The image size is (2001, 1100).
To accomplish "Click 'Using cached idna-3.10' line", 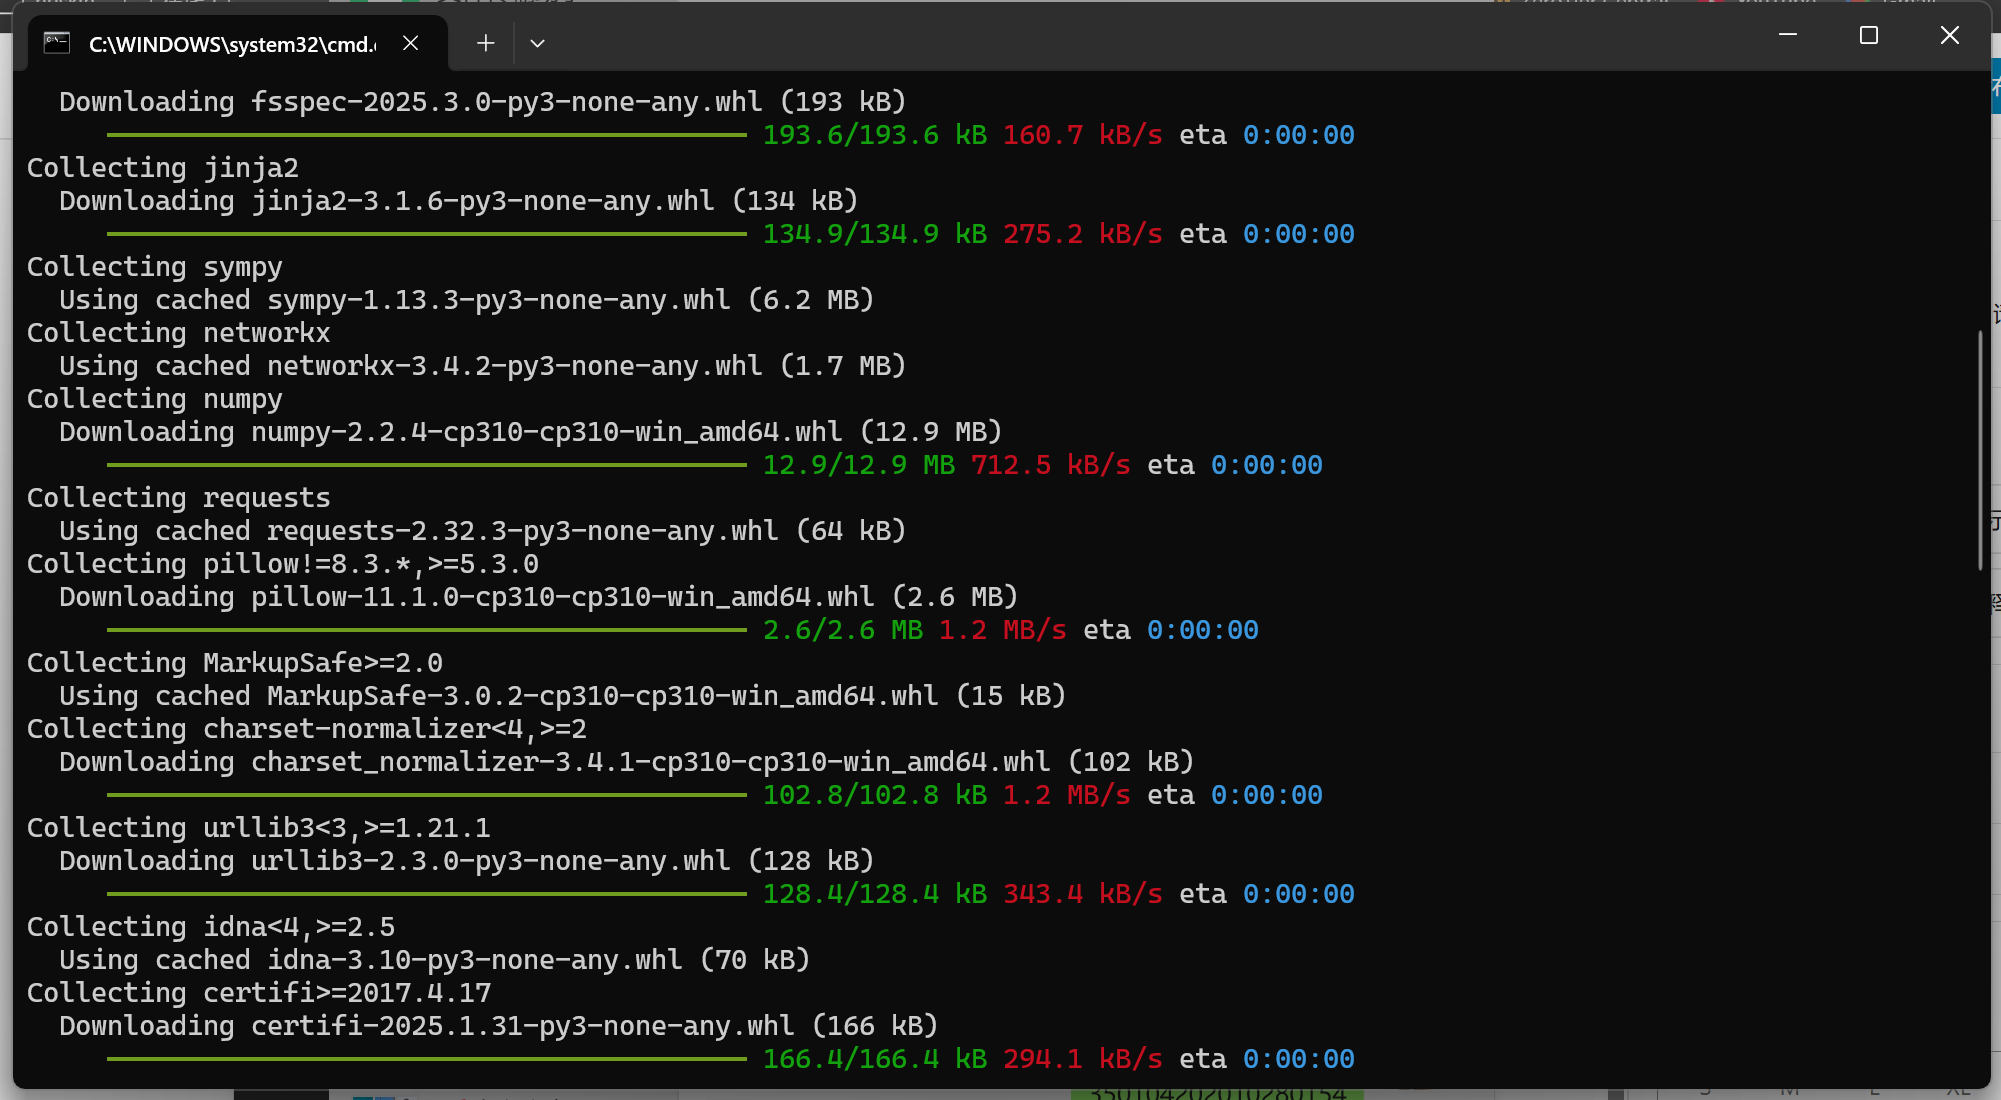I will pyautogui.click(x=435, y=960).
